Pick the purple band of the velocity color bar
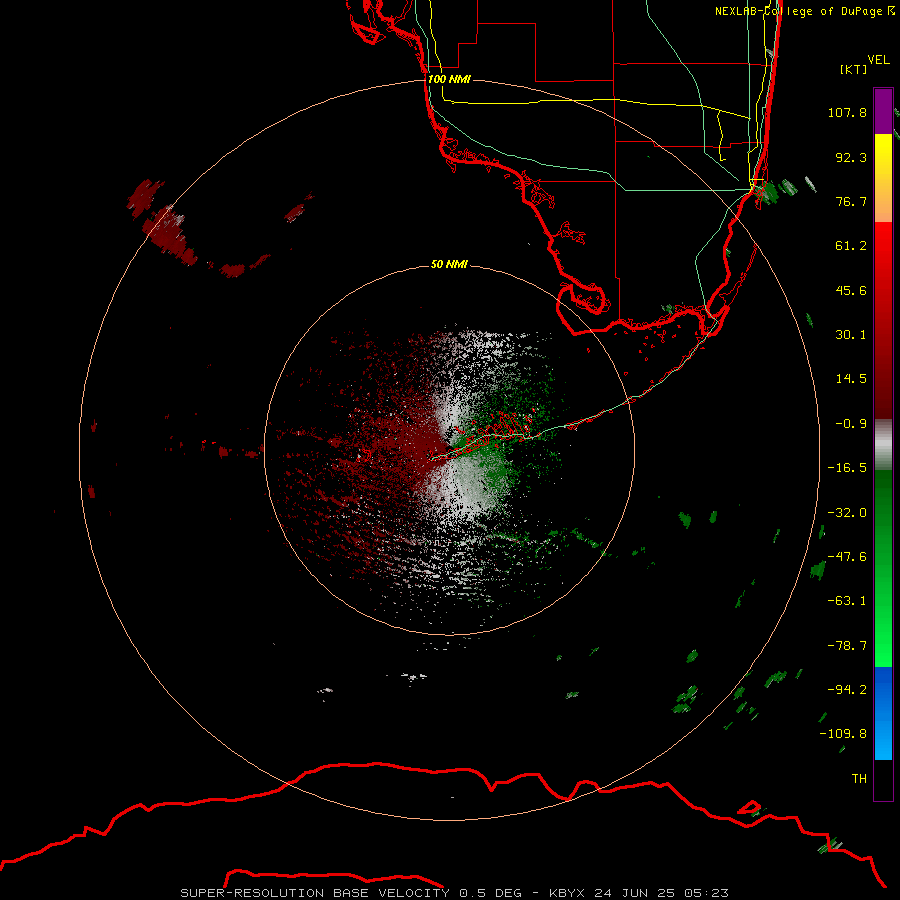Viewport: 900px width, 900px height. (x=883, y=111)
